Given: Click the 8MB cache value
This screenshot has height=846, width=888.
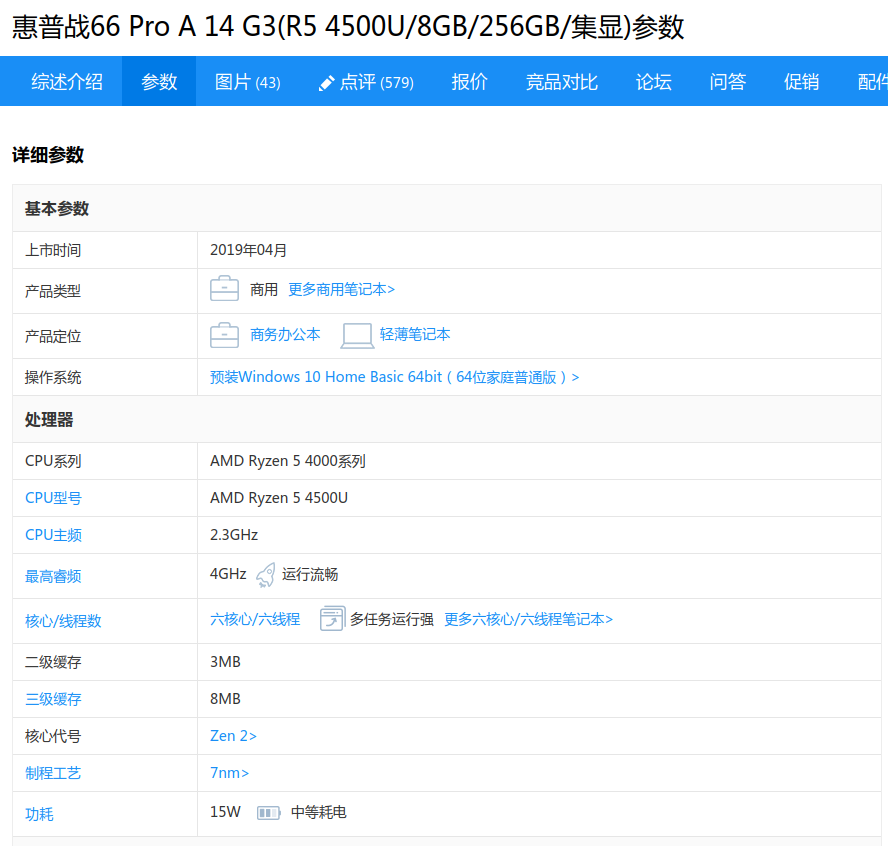Looking at the screenshot, I should (x=225, y=698).
